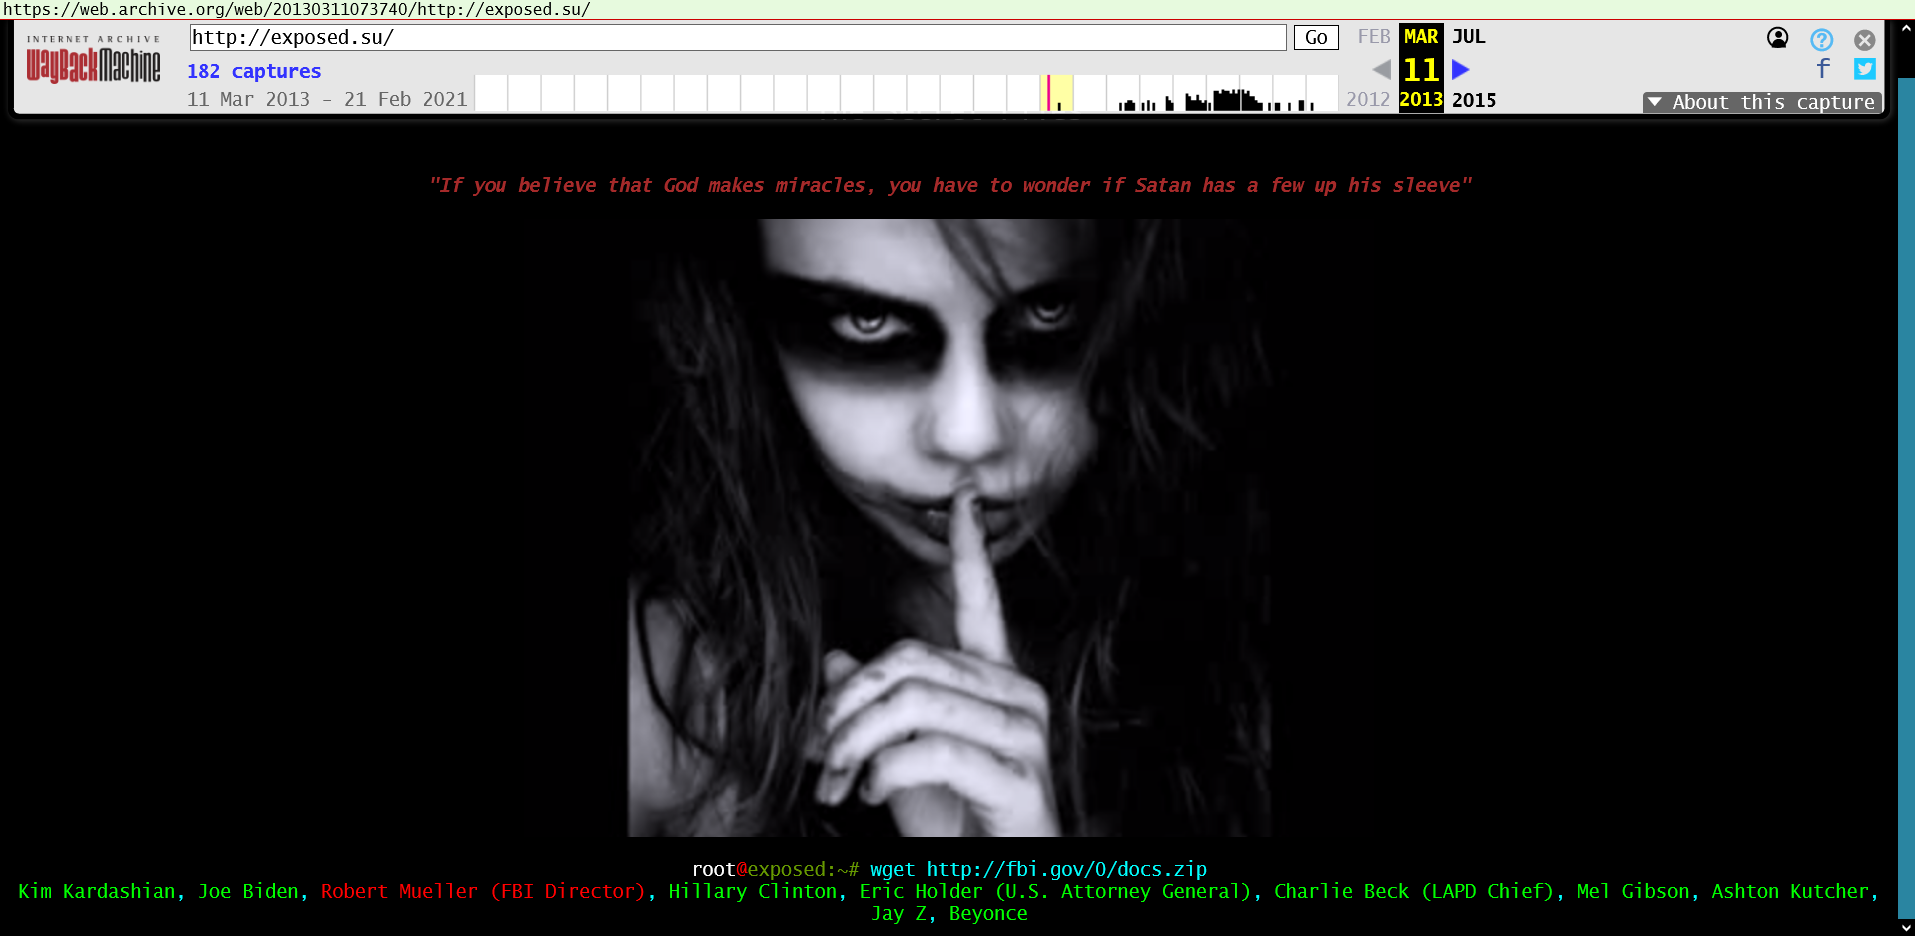Click the web.archive.org address bar URL
This screenshot has height=936, width=1915.
tap(296, 9)
